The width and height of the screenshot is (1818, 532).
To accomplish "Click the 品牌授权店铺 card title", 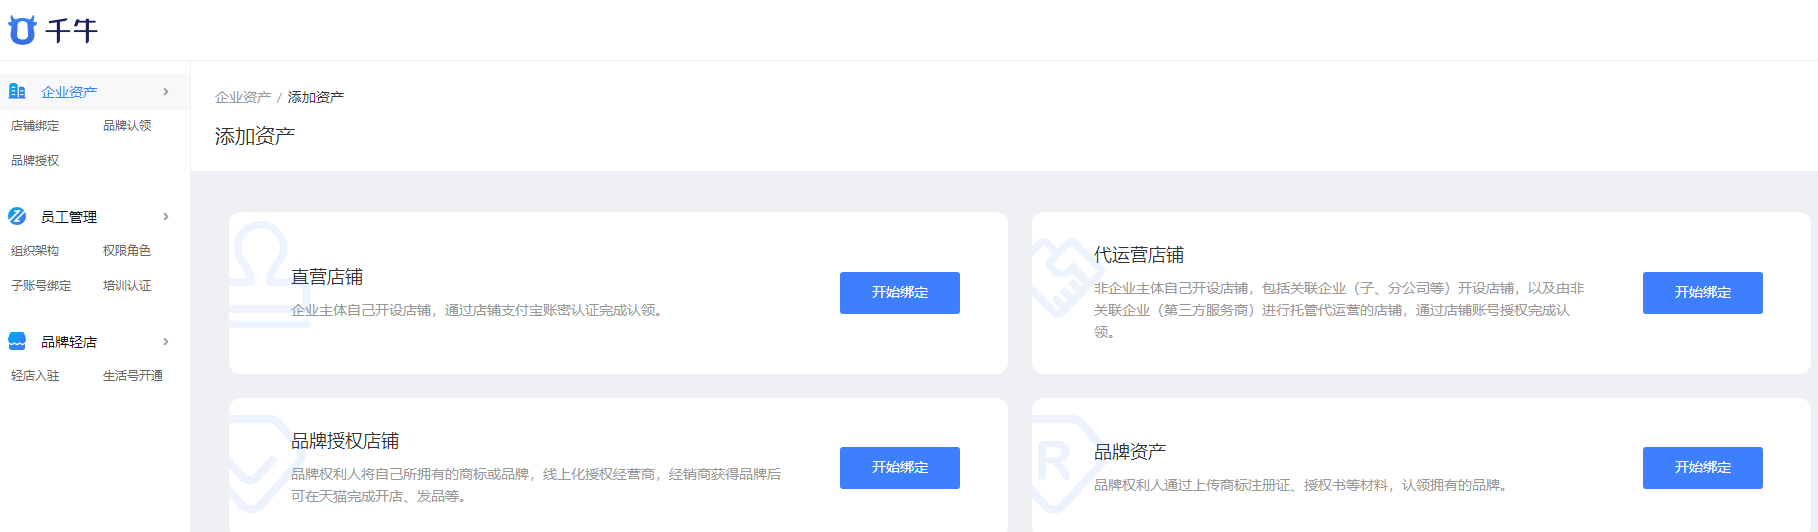I will pyautogui.click(x=345, y=441).
